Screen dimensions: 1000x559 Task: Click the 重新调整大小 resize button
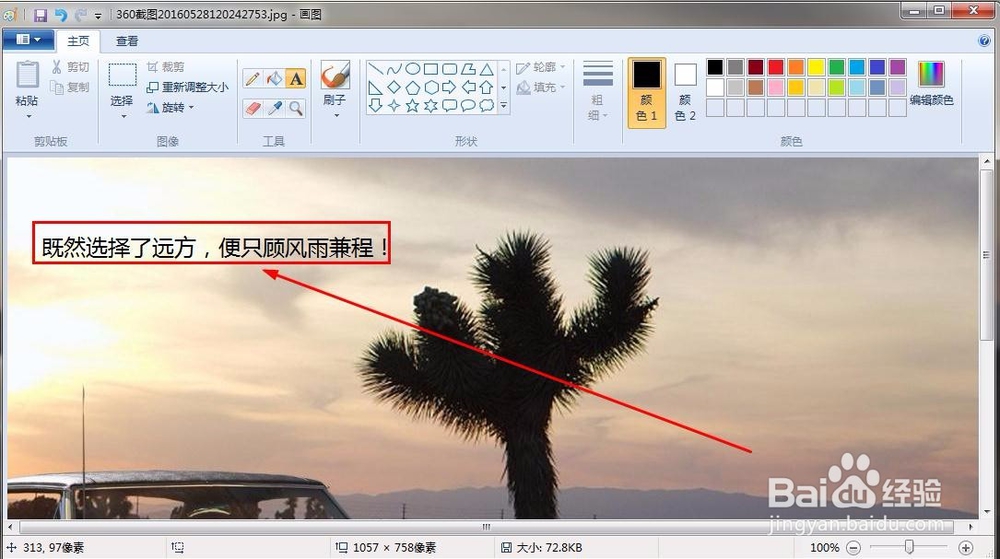tap(188, 87)
